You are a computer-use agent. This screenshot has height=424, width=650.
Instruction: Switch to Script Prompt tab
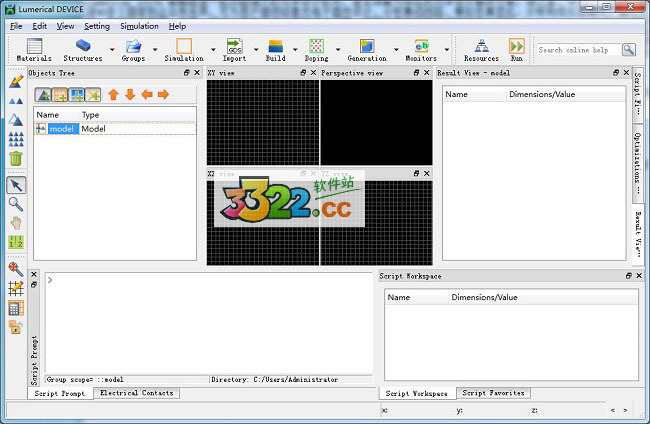(x=60, y=393)
